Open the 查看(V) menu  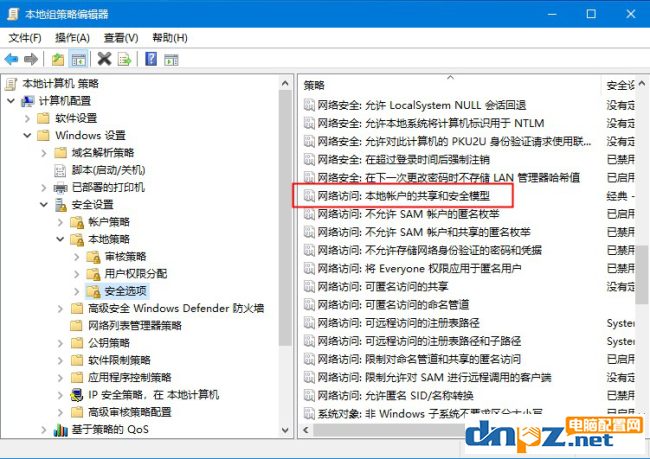click(x=121, y=38)
